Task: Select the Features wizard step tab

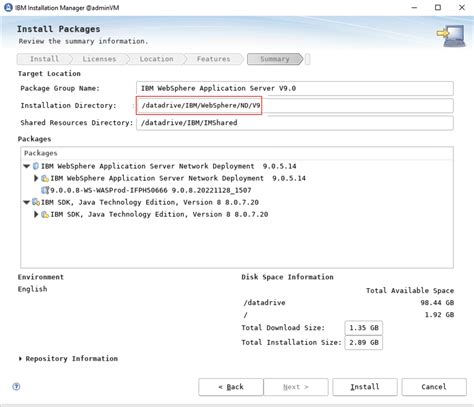Action: pos(213,59)
